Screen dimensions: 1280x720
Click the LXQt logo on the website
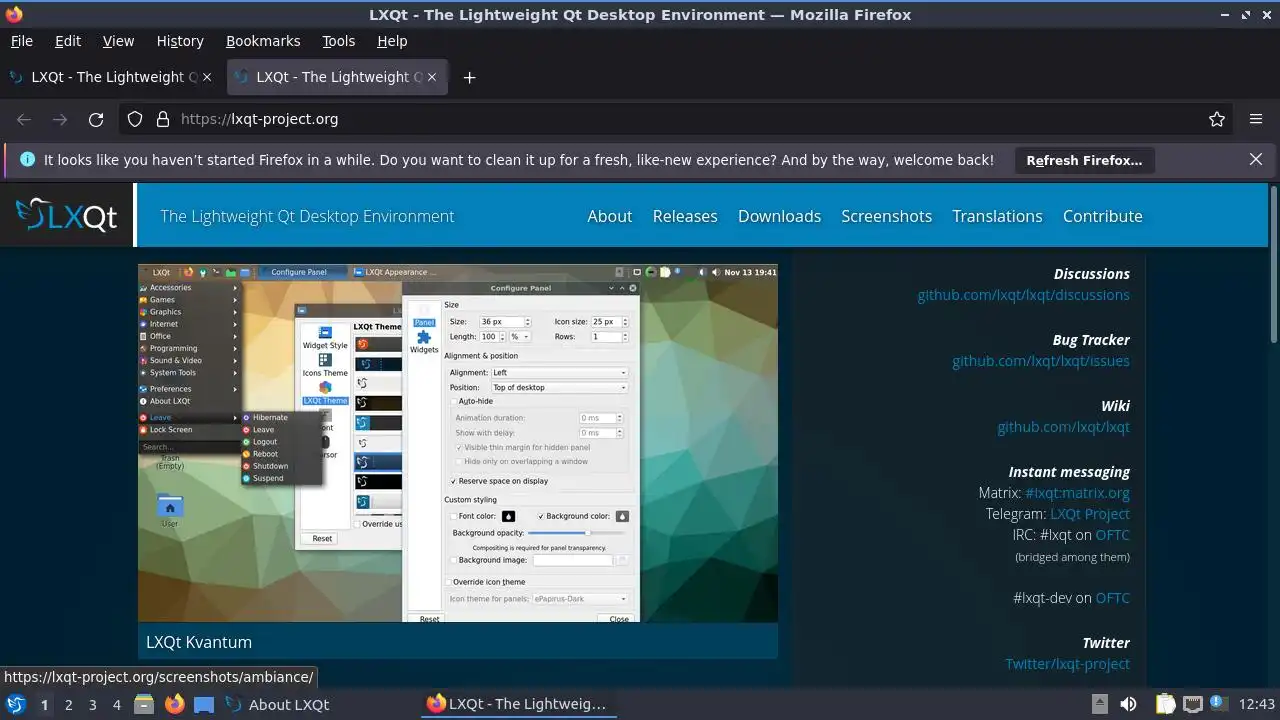pyautogui.click(x=67, y=215)
